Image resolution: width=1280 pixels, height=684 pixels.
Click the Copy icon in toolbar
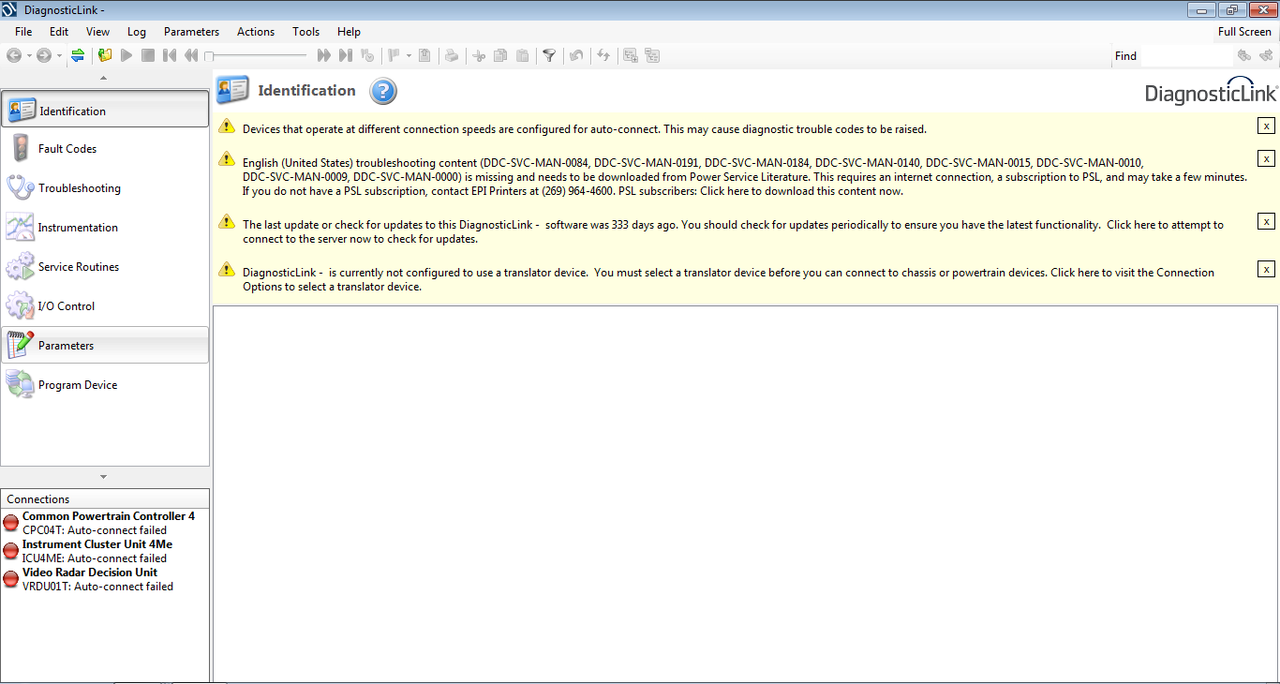pyautogui.click(x=500, y=56)
